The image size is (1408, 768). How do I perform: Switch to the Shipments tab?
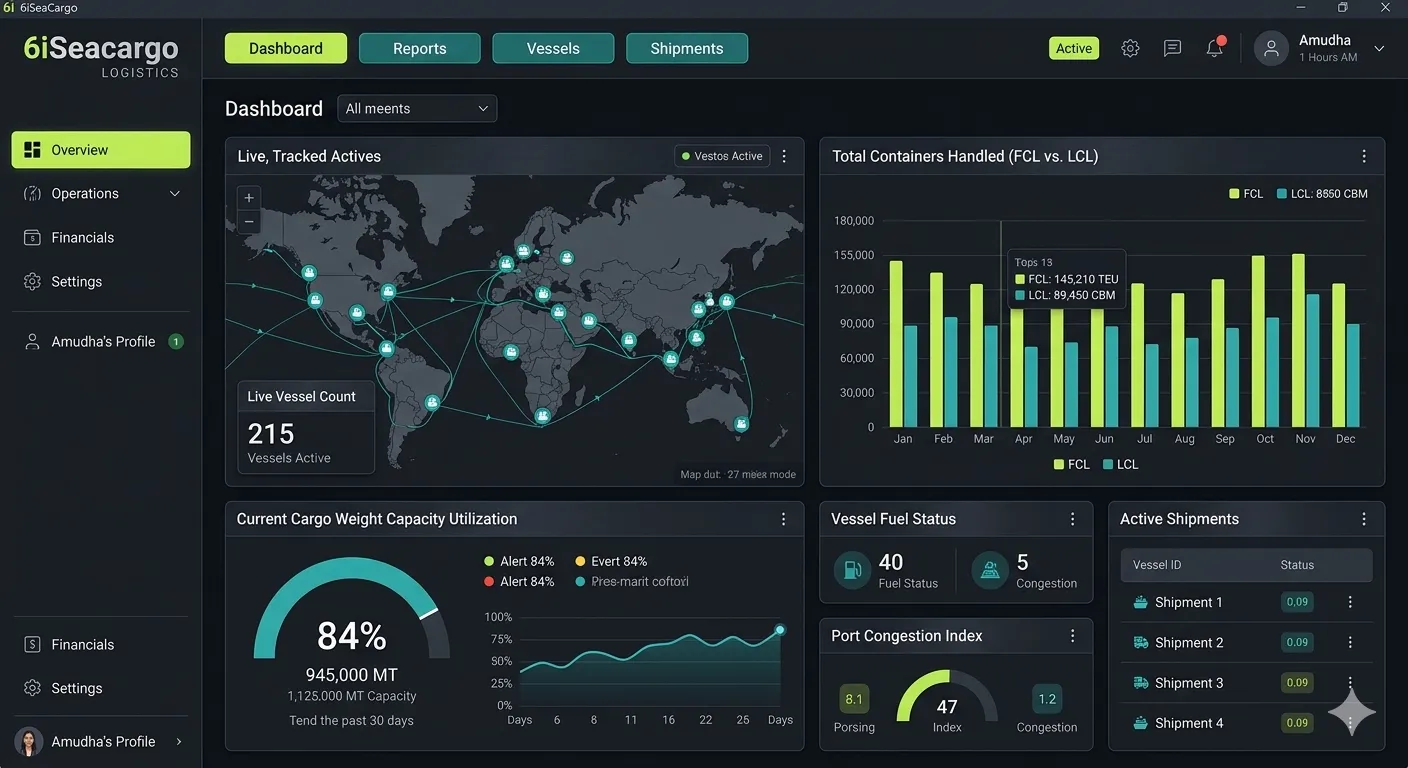point(687,48)
